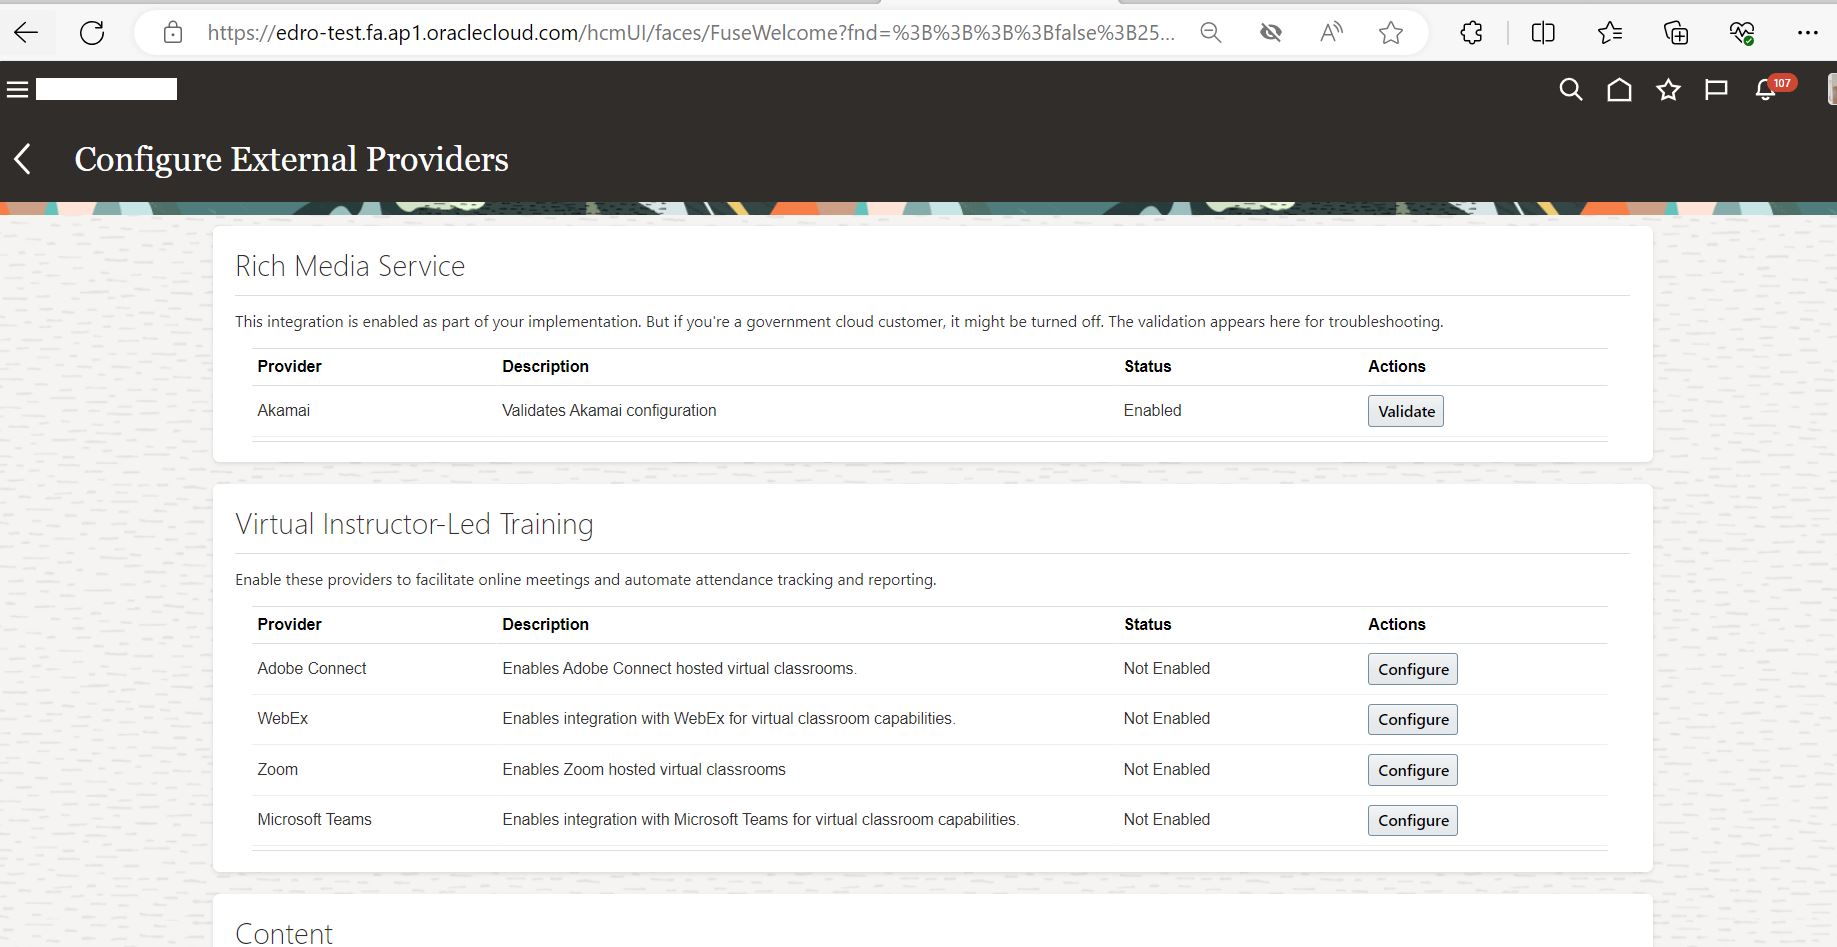Click Not Enabled status for Zoom
1837x947 pixels.
point(1167,769)
